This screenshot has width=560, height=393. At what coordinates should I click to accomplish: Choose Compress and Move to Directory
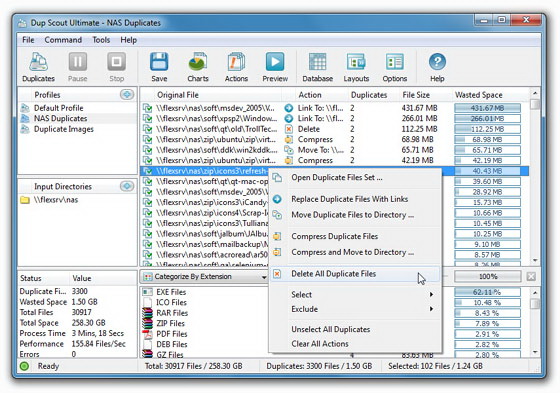point(355,252)
